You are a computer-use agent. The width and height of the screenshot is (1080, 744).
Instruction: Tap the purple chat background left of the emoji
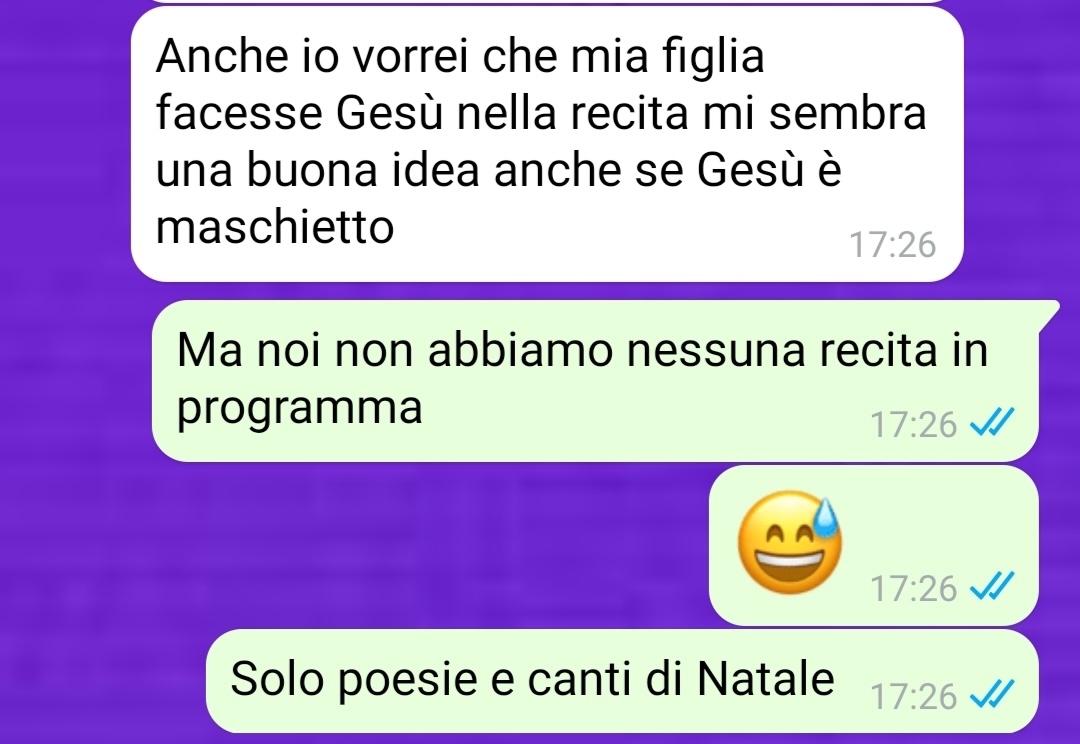click(x=413, y=544)
